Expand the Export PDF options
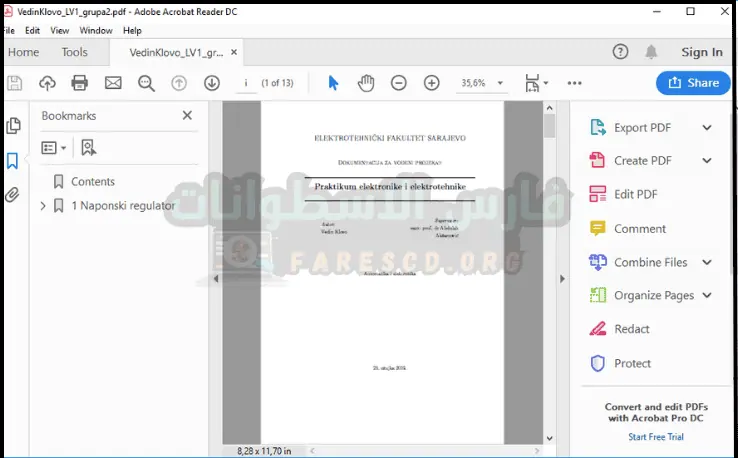 pos(707,128)
